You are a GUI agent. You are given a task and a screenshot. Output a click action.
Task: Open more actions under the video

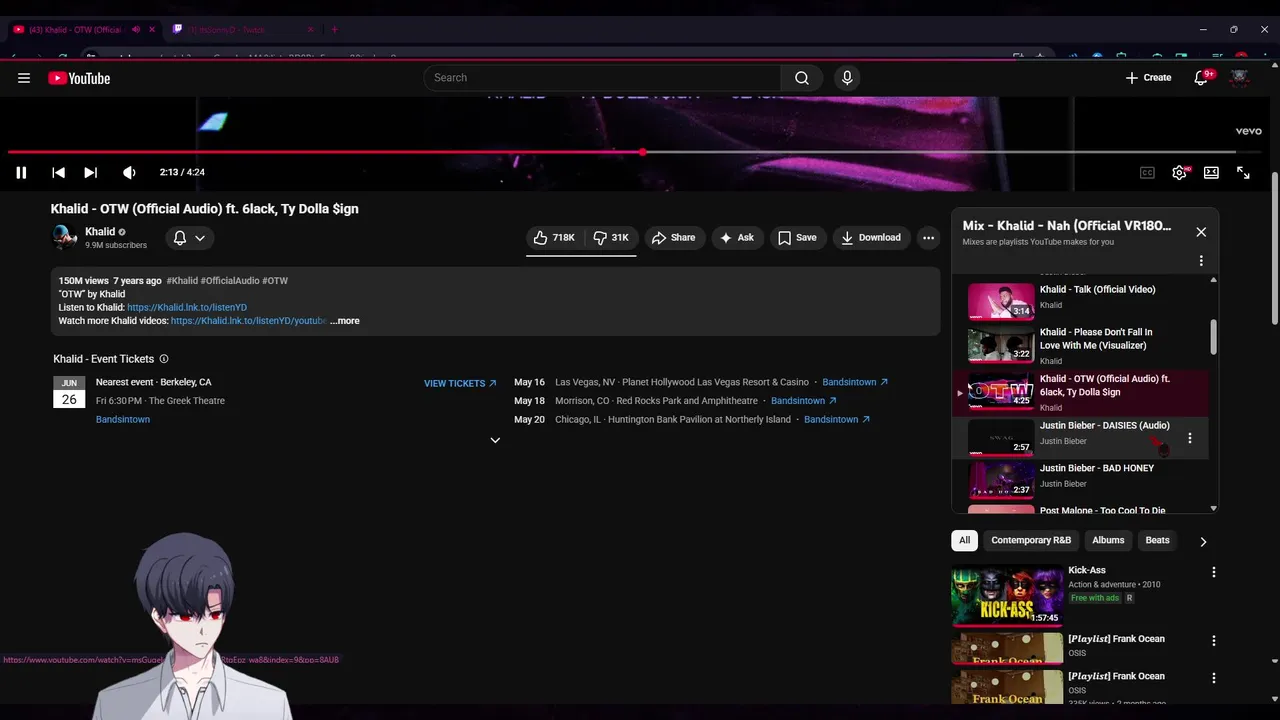(x=929, y=238)
